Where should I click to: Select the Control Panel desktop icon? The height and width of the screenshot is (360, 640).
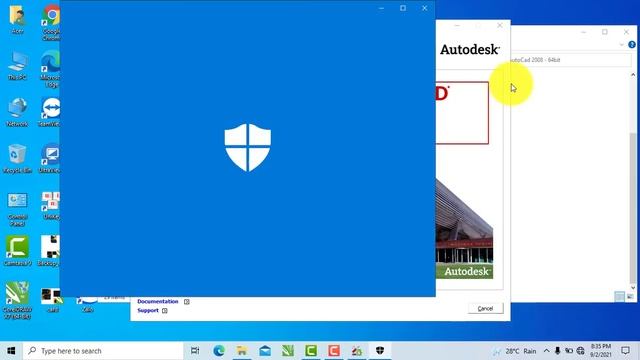point(17,209)
